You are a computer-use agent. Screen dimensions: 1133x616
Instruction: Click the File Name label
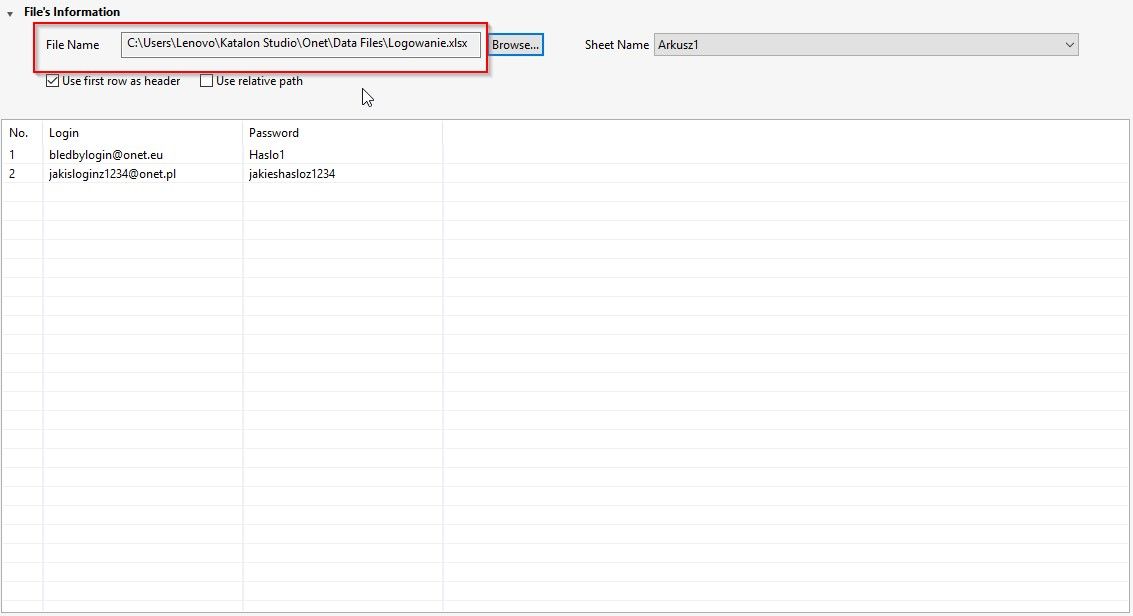[73, 45]
